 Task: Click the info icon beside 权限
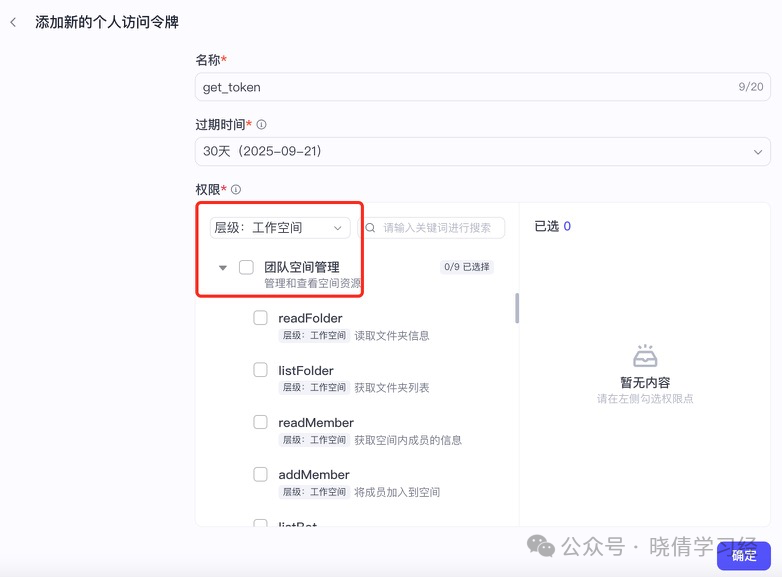[x=236, y=190]
